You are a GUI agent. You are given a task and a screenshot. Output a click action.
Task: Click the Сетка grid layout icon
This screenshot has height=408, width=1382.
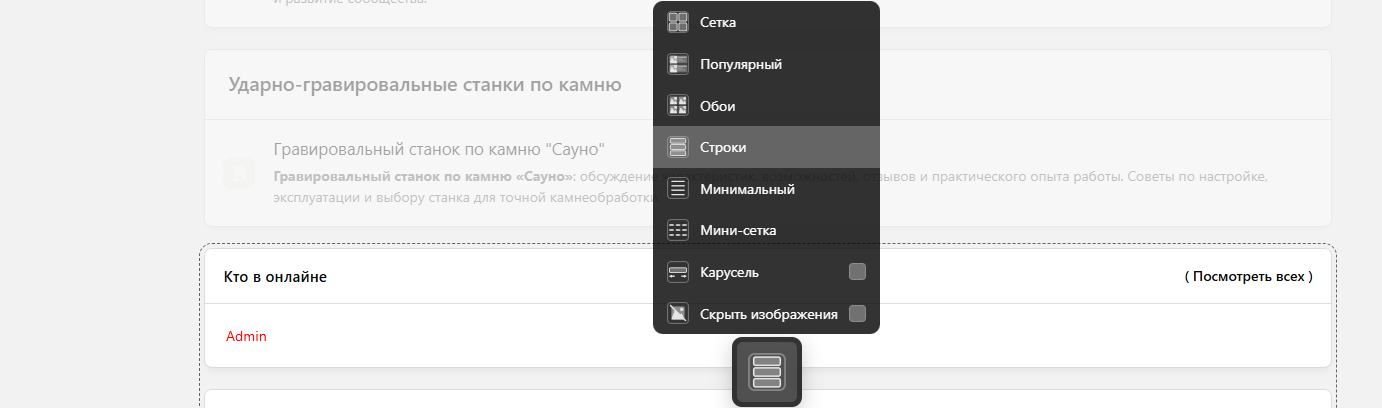tap(678, 22)
